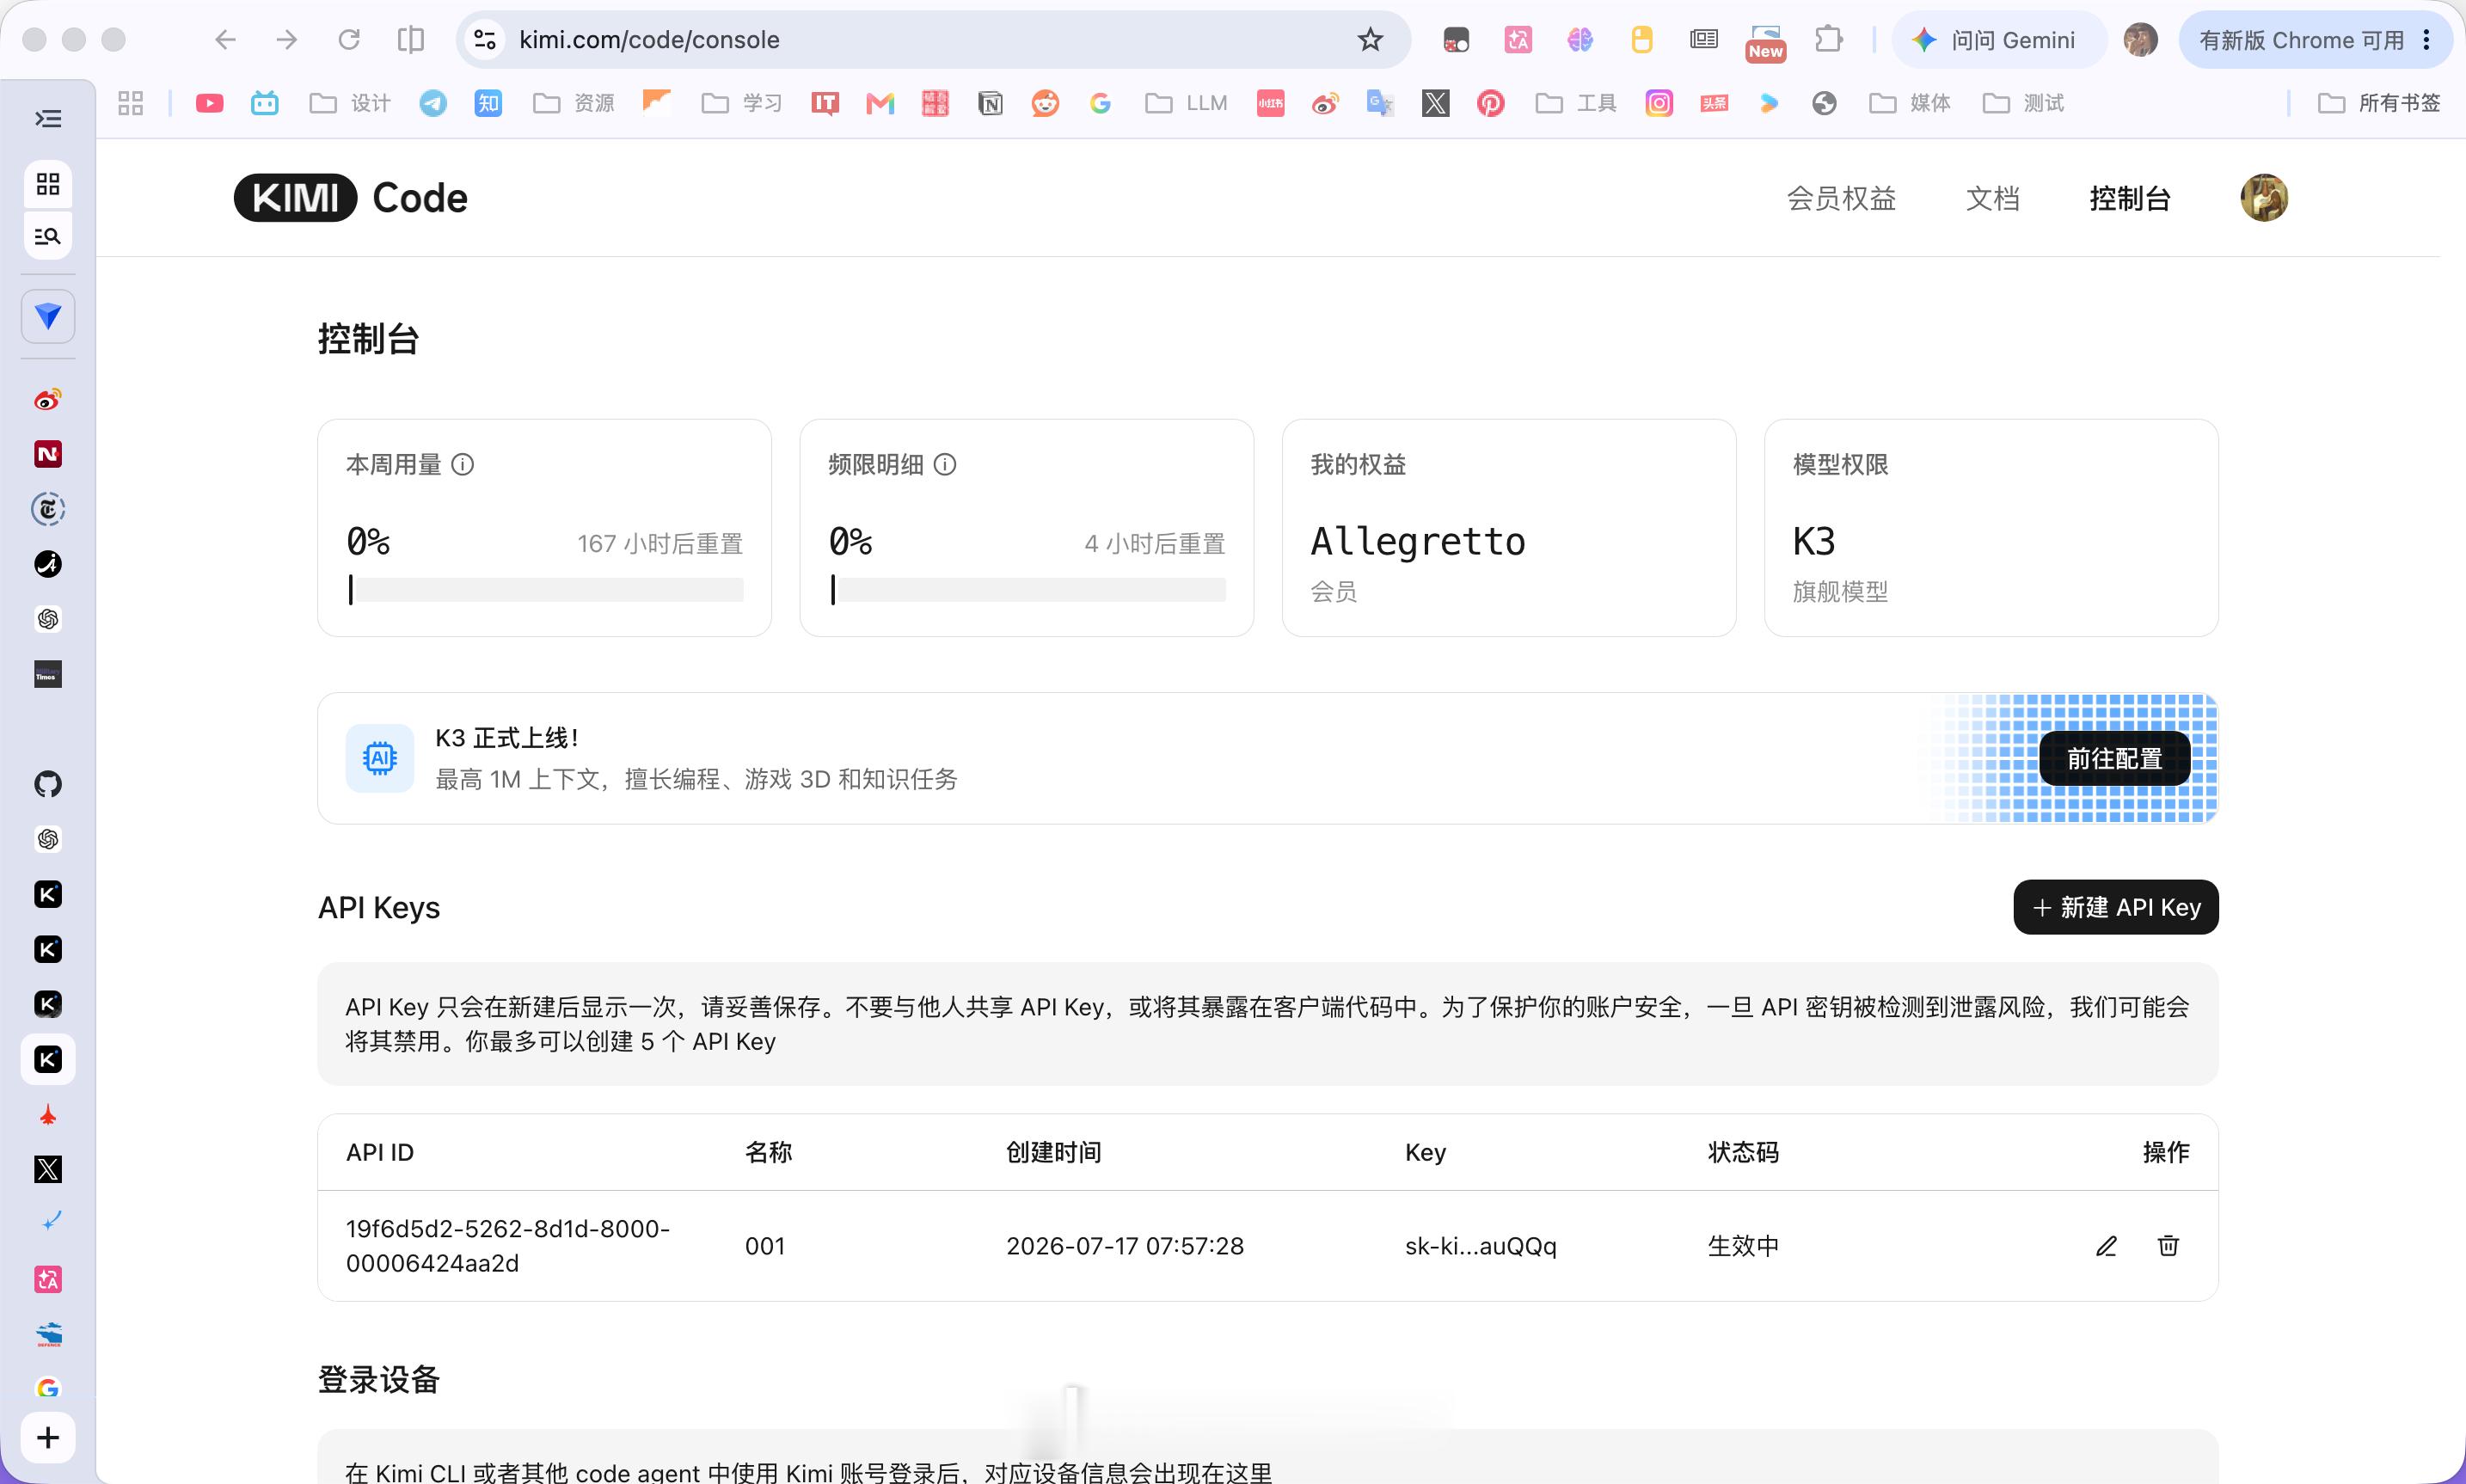Image resolution: width=2466 pixels, height=1484 pixels.
Task: Open the four-squares grid icon in sidebar
Action: [x=48, y=184]
